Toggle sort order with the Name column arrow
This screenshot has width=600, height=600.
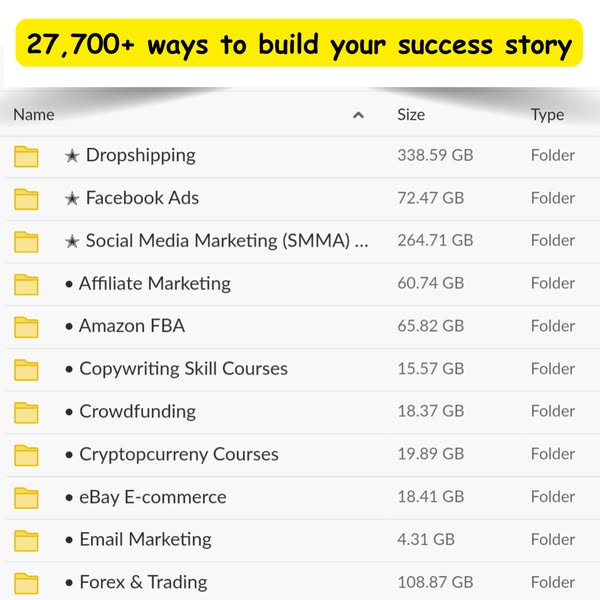tap(358, 115)
